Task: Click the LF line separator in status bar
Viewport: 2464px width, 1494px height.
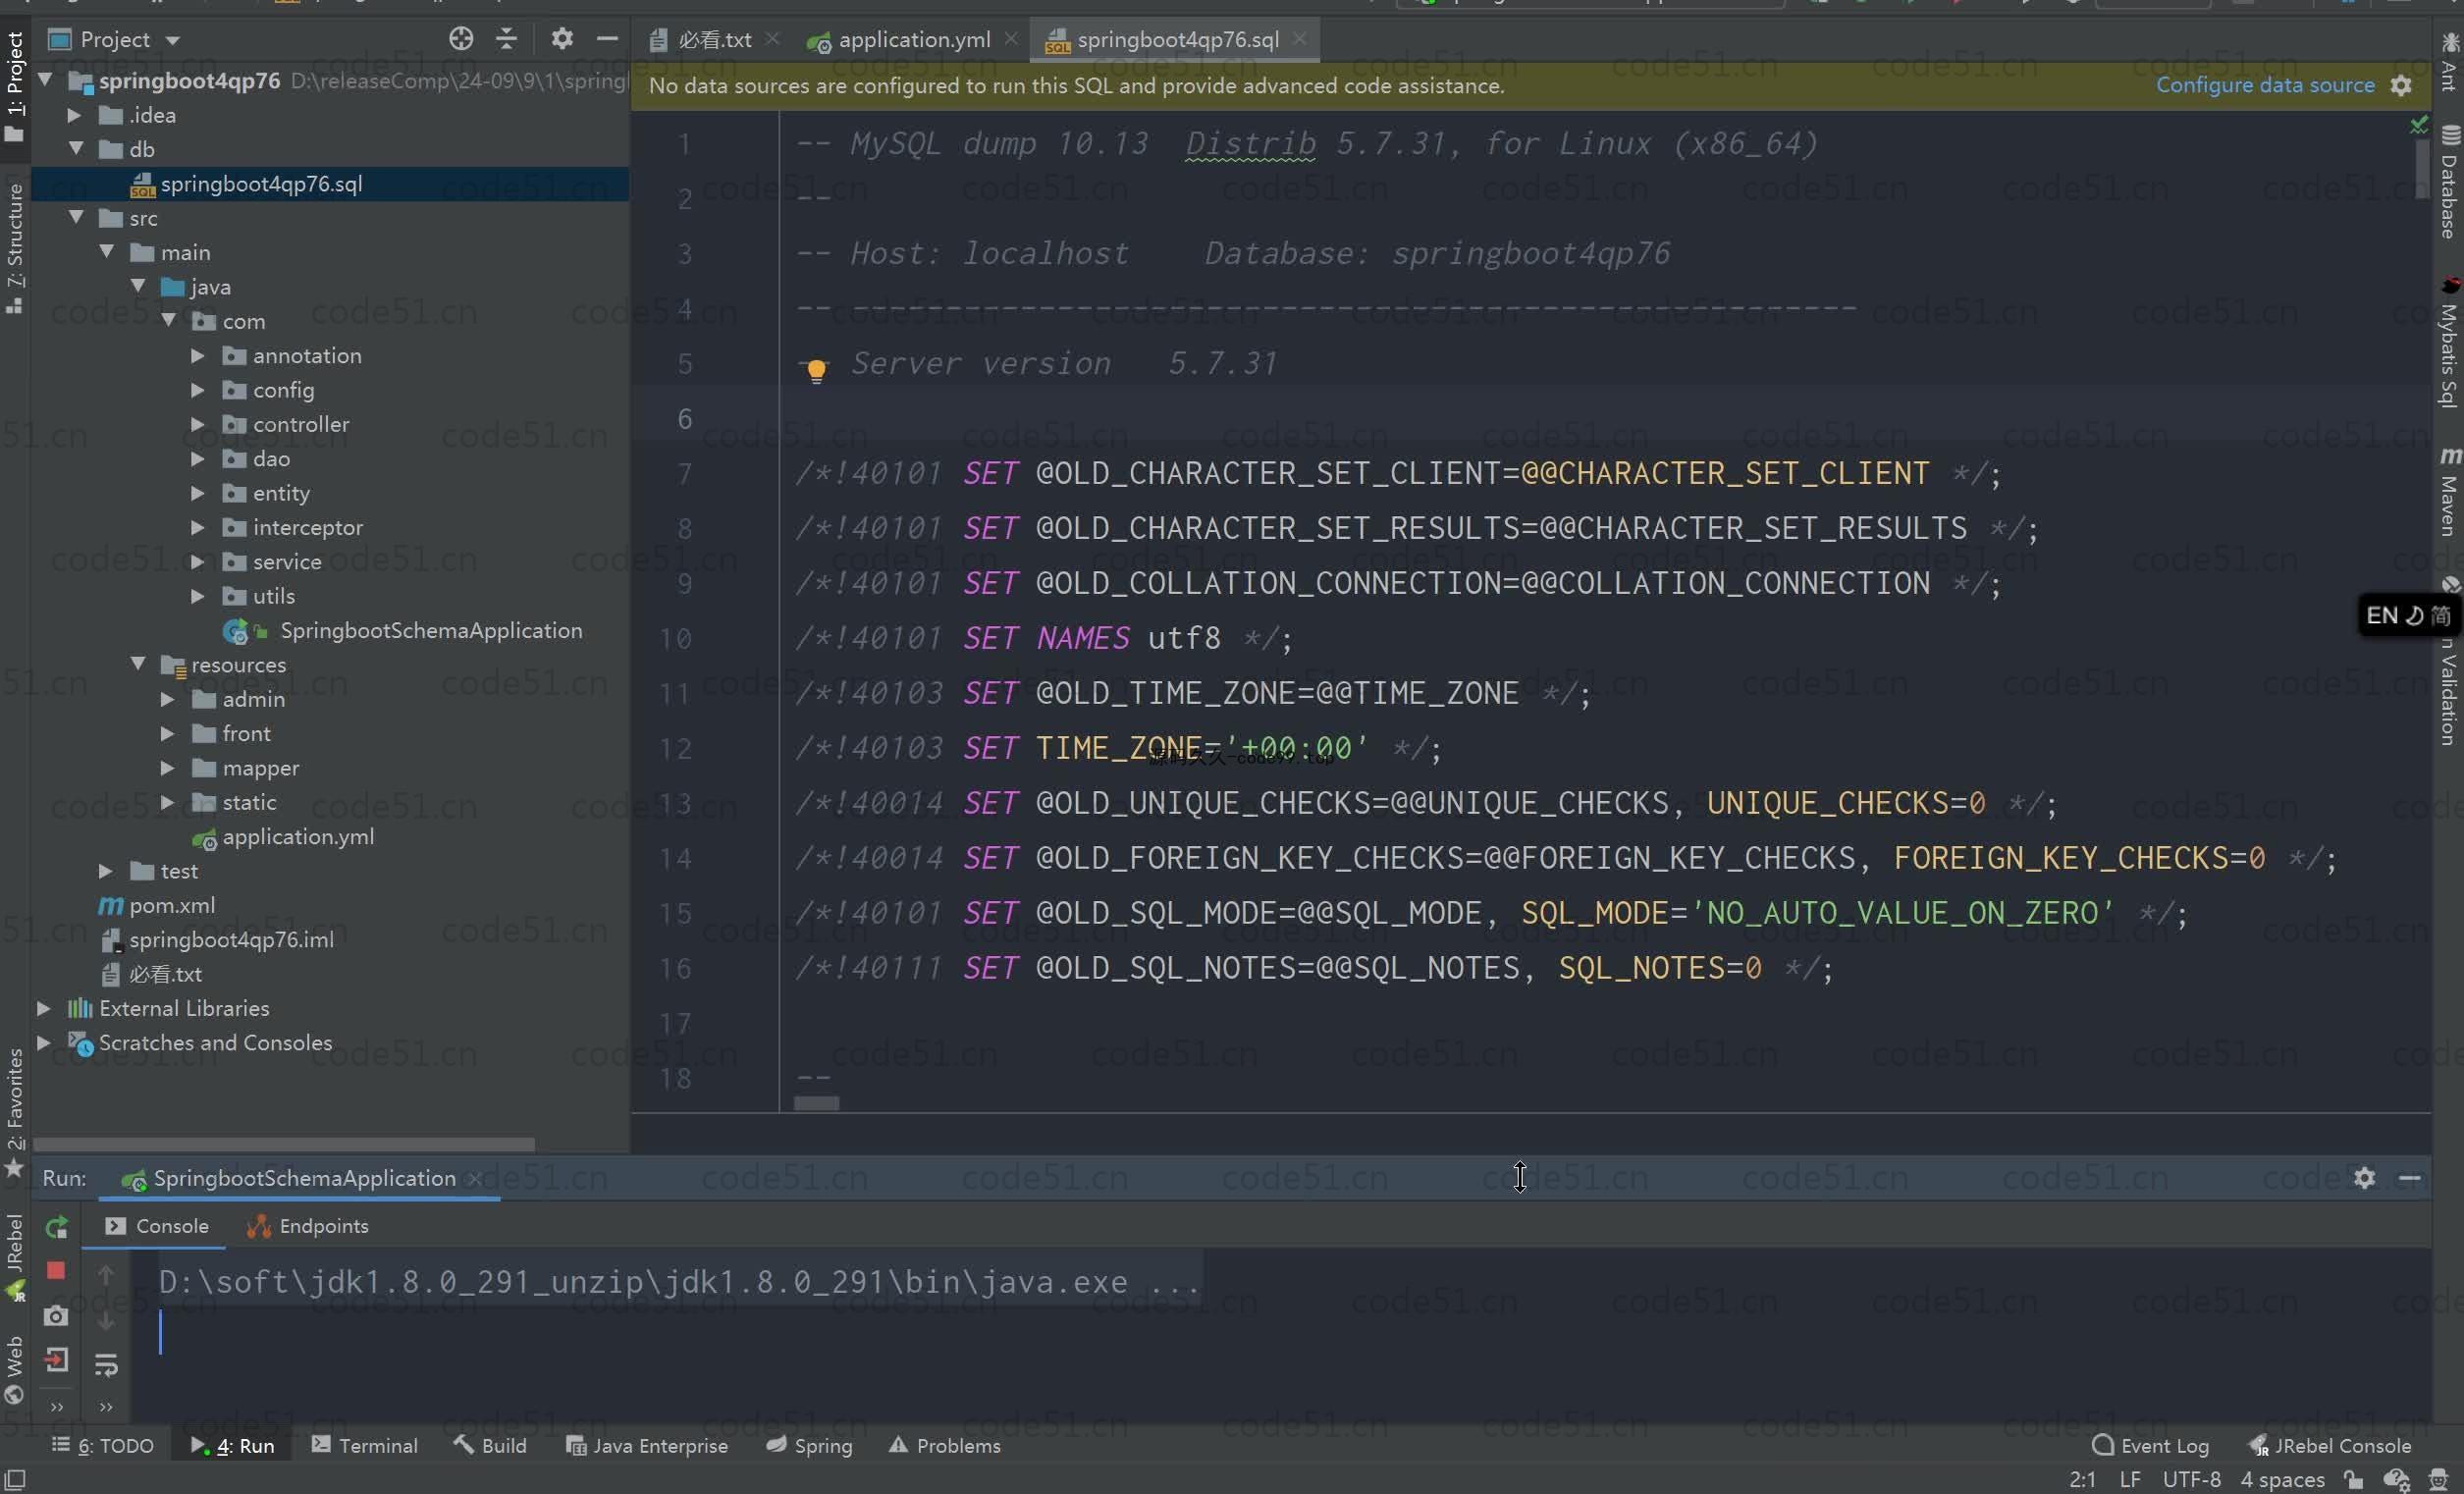Action: click(x=2130, y=1479)
